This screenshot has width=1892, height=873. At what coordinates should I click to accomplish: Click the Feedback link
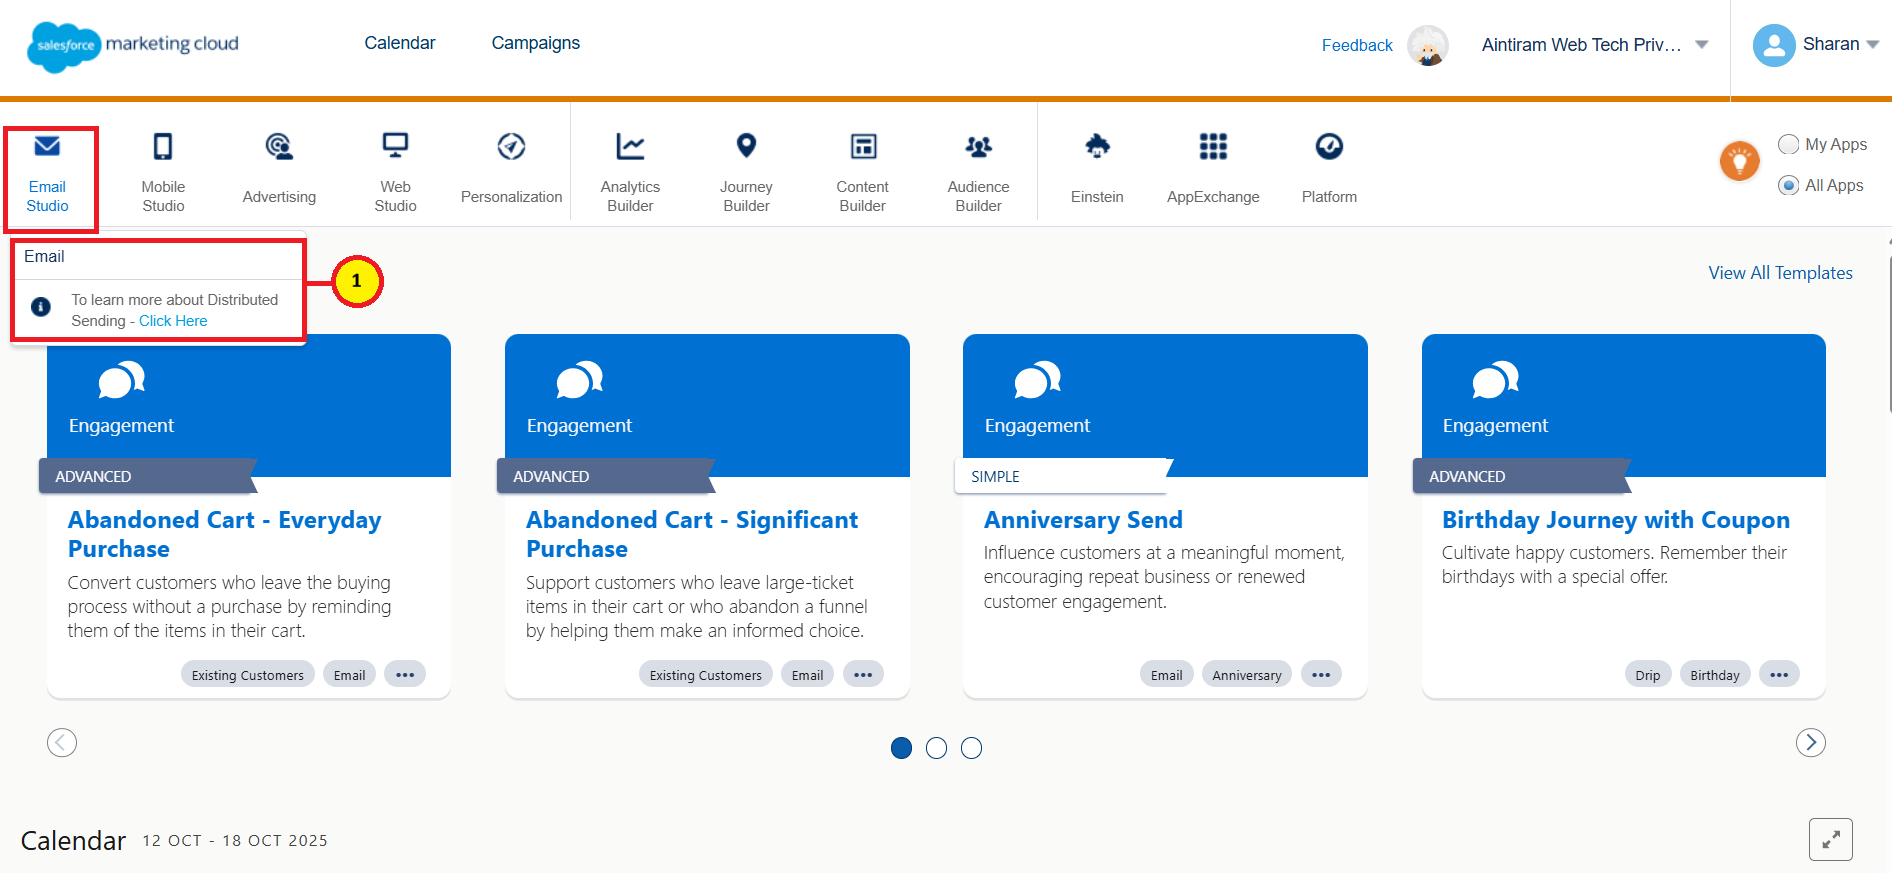click(1357, 45)
